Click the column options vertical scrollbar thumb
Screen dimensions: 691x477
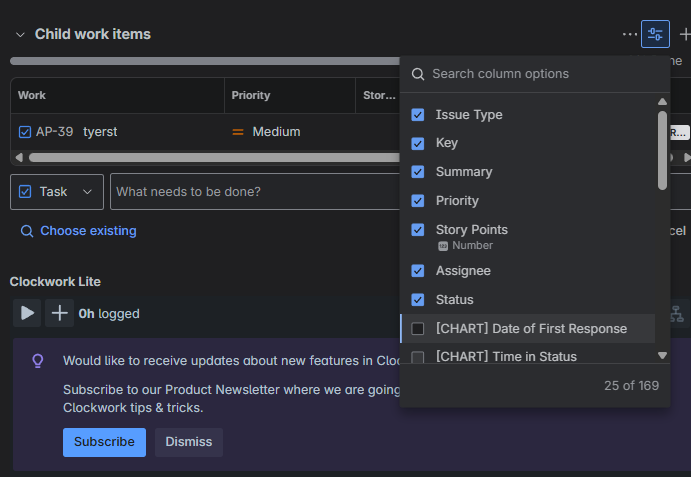662,150
